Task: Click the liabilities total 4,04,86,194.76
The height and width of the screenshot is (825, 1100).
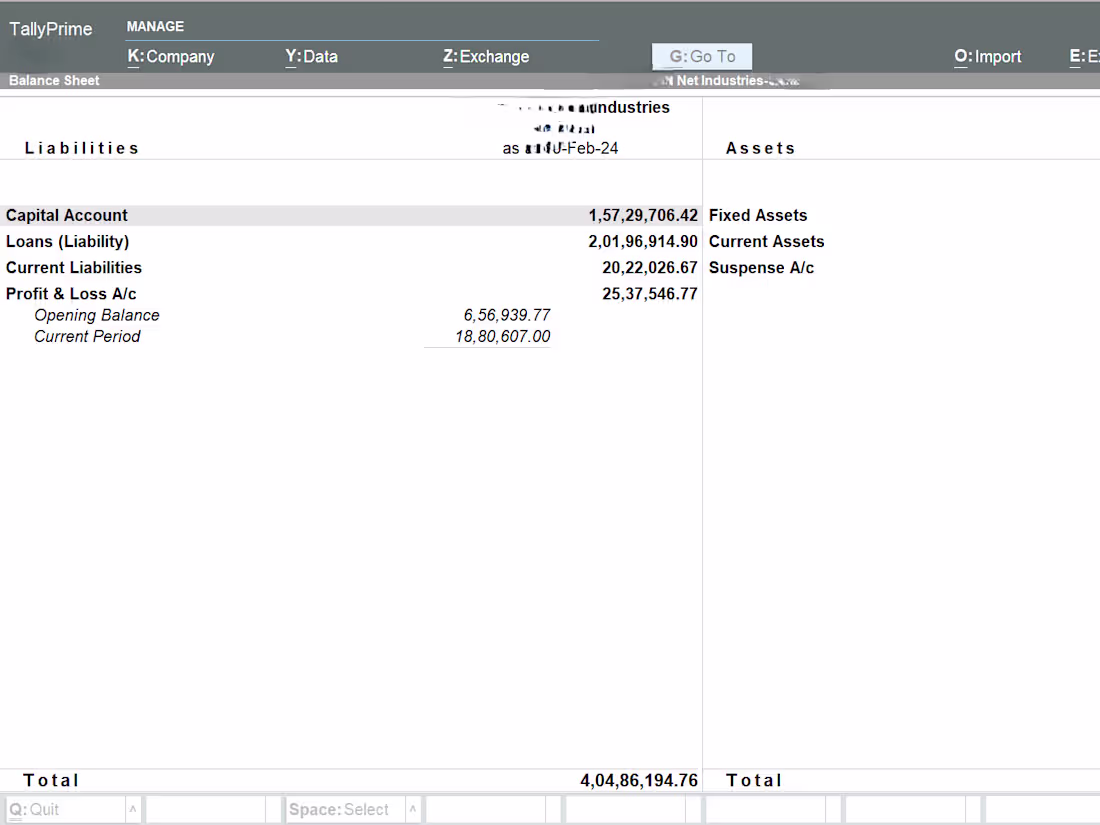Action: tap(639, 780)
